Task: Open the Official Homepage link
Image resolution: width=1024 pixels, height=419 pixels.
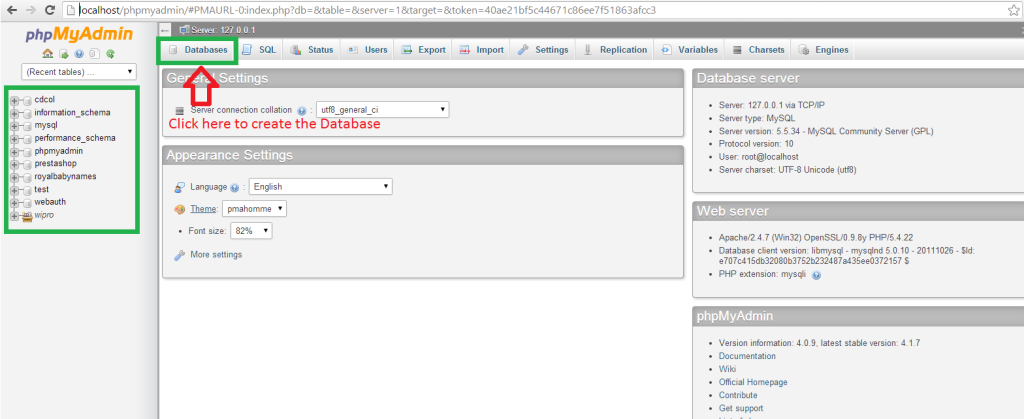Action: tap(753, 382)
